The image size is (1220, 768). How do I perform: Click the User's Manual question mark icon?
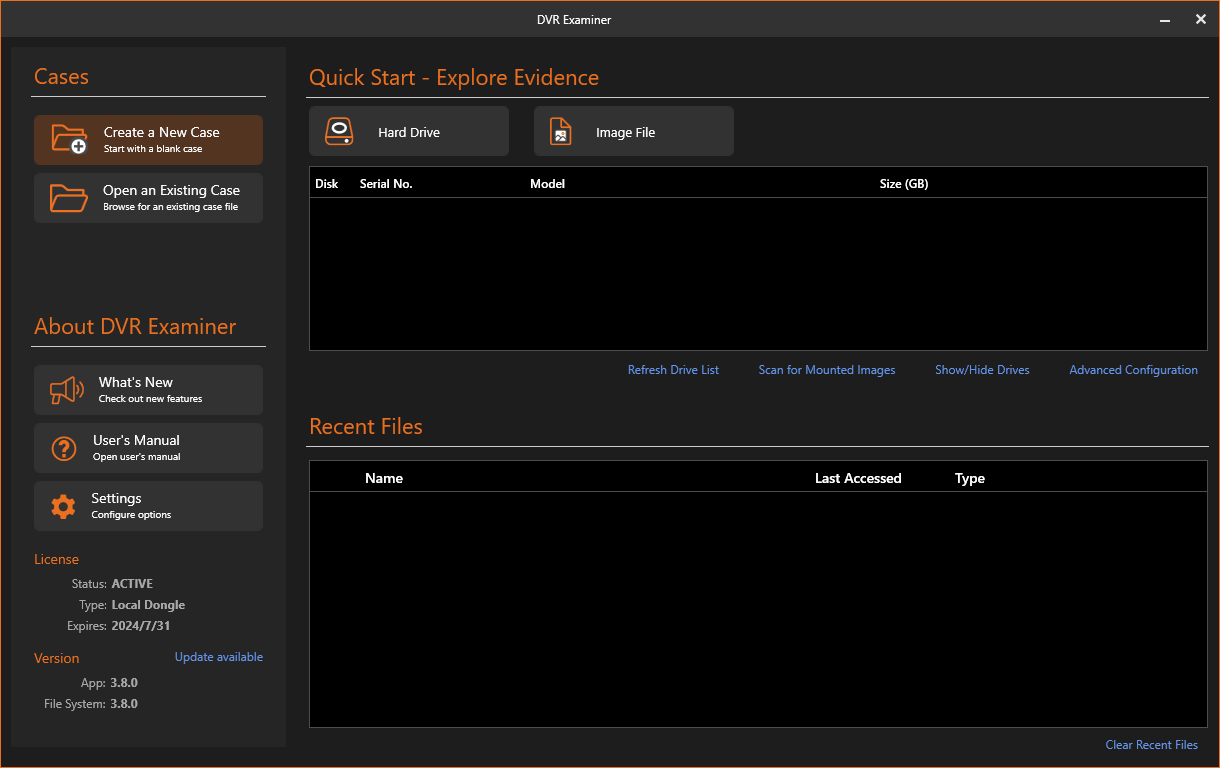[x=64, y=448]
